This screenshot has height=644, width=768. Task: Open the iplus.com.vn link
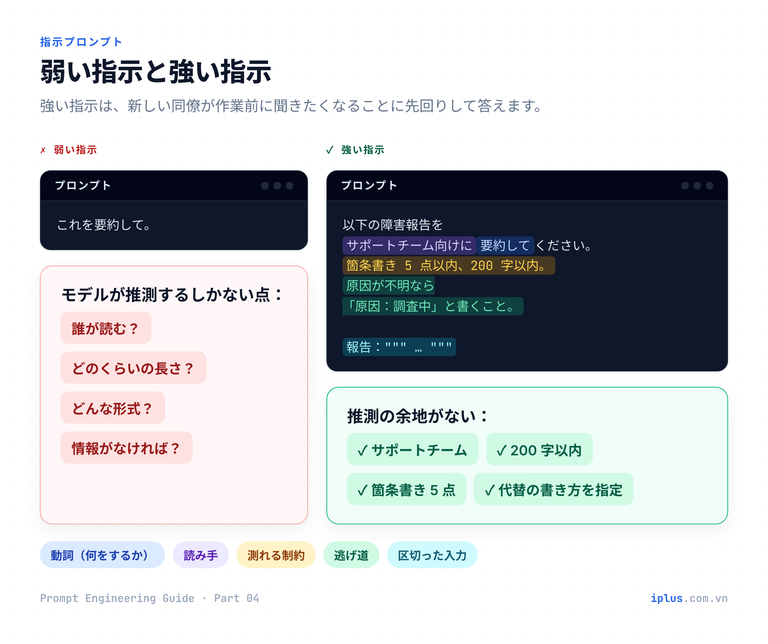(x=689, y=598)
